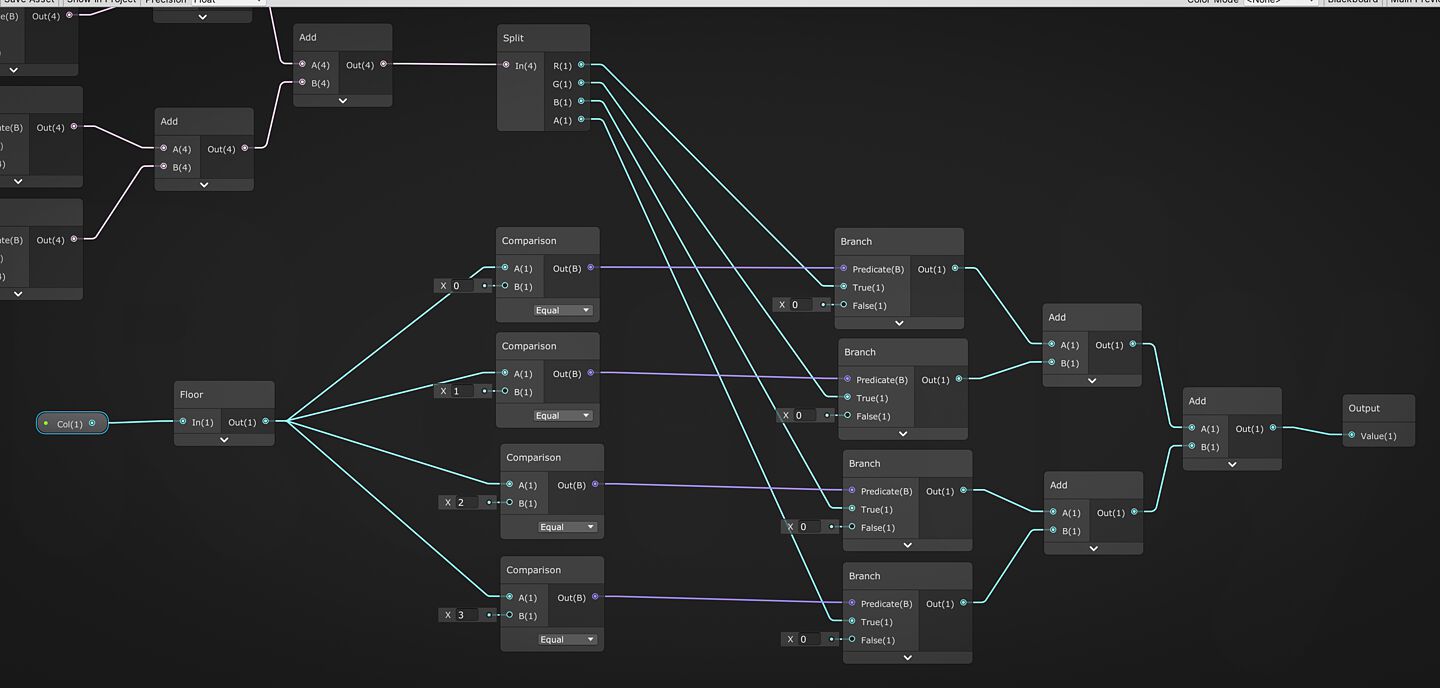Click the G(1) output port on Split
Image resolution: width=1440 pixels, height=688 pixels.
click(x=582, y=83)
